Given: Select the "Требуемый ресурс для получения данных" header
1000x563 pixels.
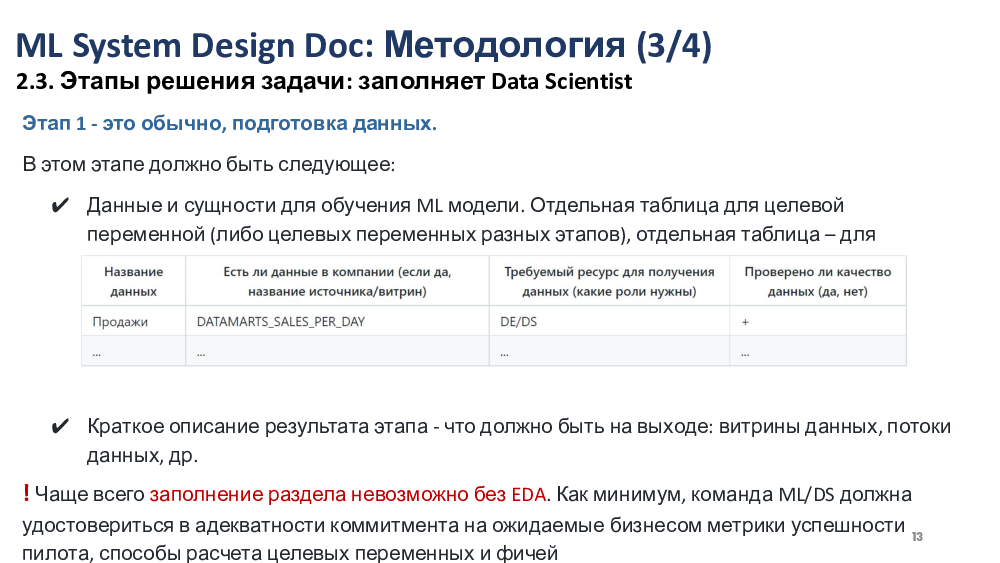Looking at the screenshot, I should [608, 281].
